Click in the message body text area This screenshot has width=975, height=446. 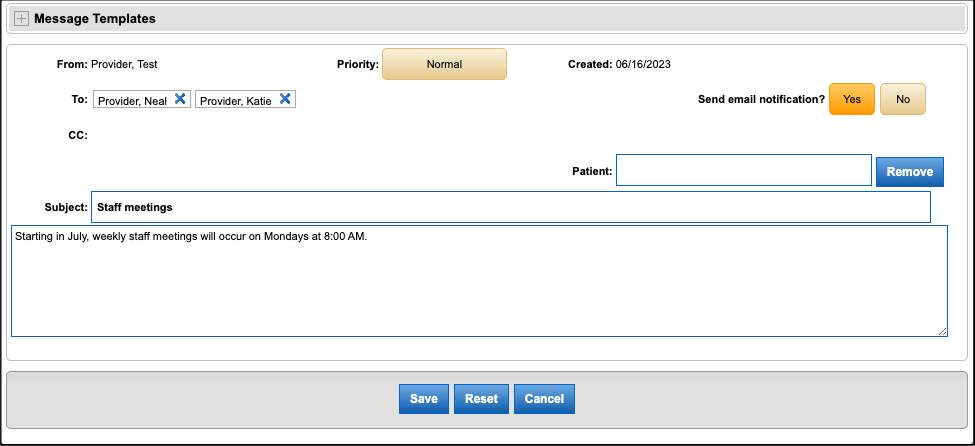(478, 285)
